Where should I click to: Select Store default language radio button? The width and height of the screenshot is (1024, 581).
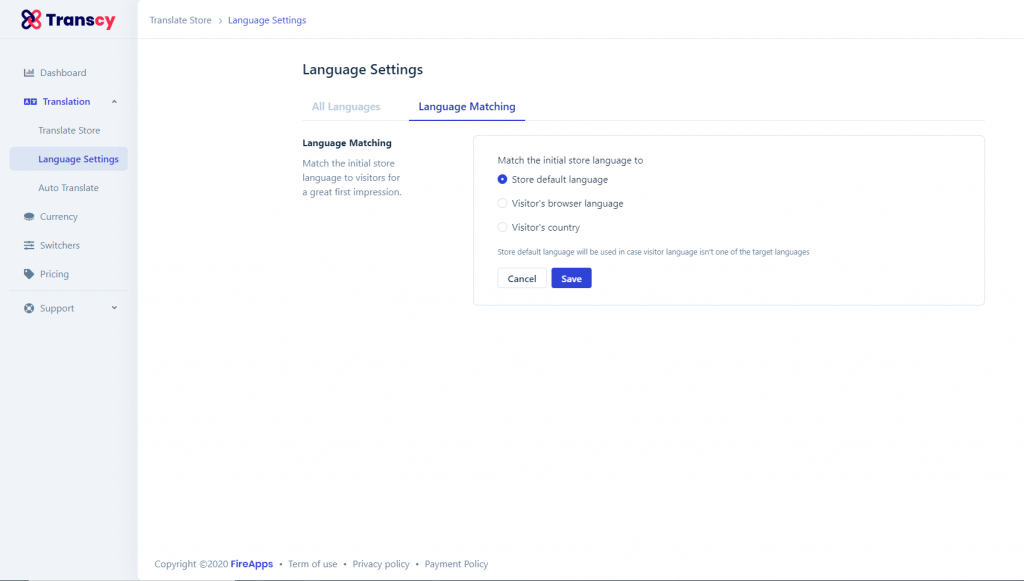[502, 180]
